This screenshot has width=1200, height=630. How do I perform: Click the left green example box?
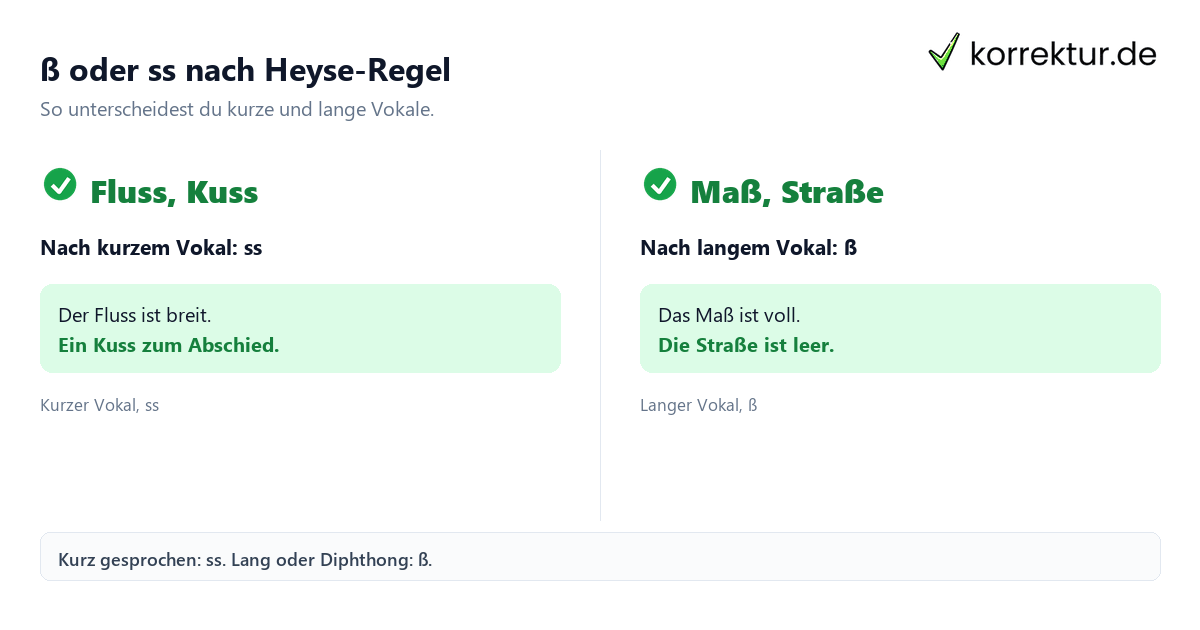coord(300,328)
